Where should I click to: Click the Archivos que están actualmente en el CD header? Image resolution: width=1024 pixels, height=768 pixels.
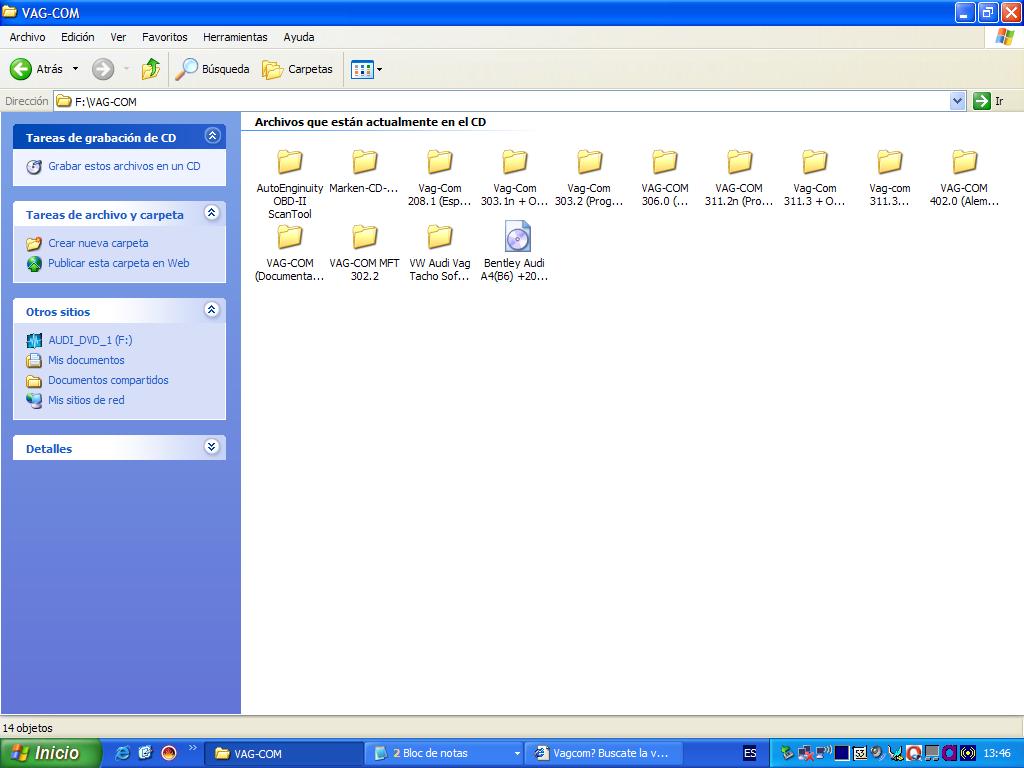[x=370, y=122]
